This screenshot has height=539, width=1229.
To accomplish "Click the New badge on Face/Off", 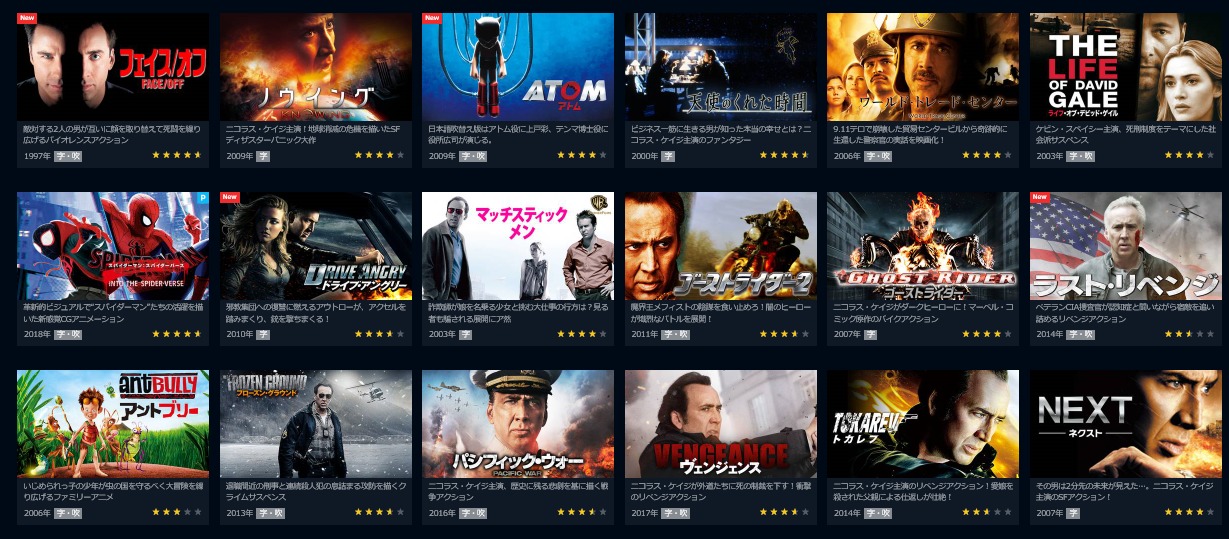I will [27, 18].
